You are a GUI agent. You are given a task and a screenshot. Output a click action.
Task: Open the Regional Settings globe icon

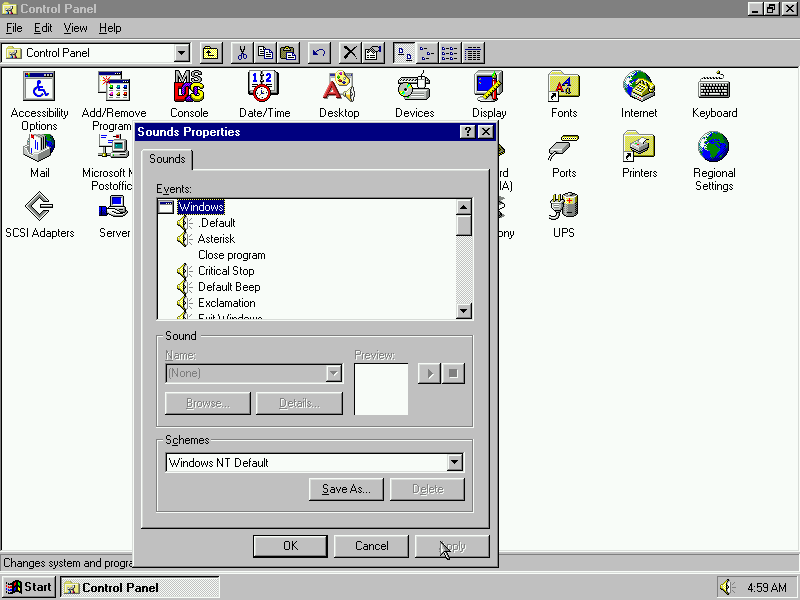point(714,148)
